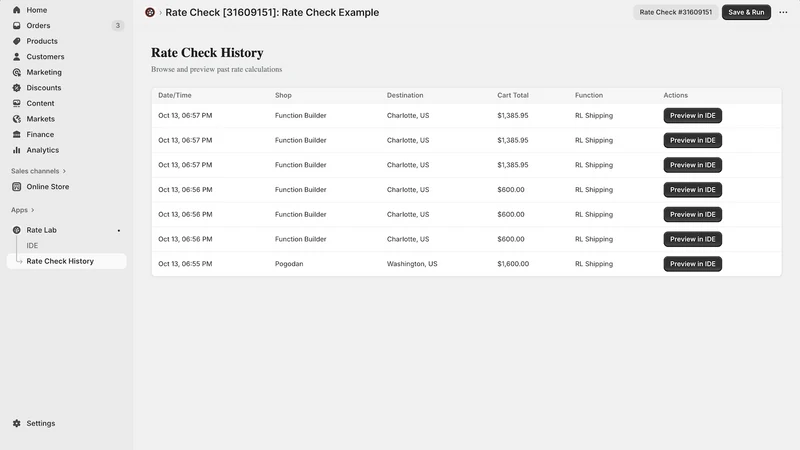The image size is (800, 450).
Task: Click the Pogodan shop cell
Action: pos(289,264)
